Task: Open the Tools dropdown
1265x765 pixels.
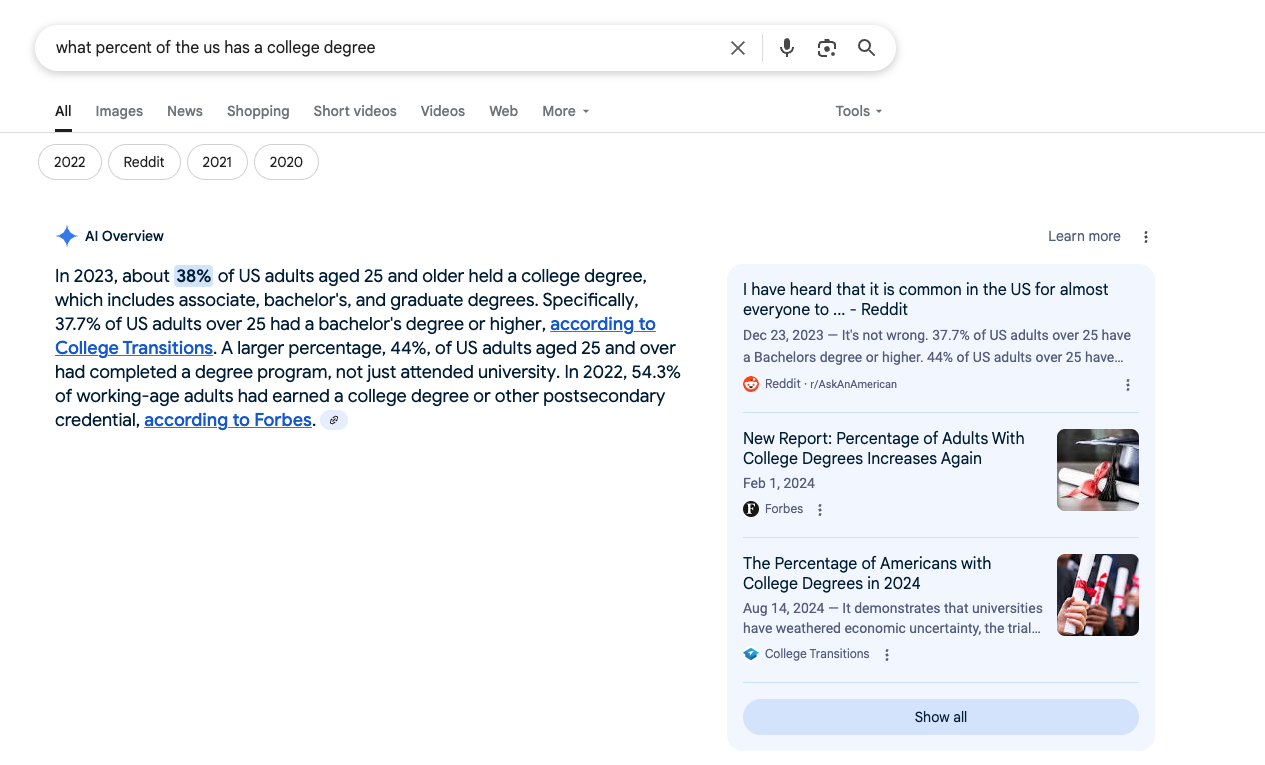Action: tap(858, 111)
